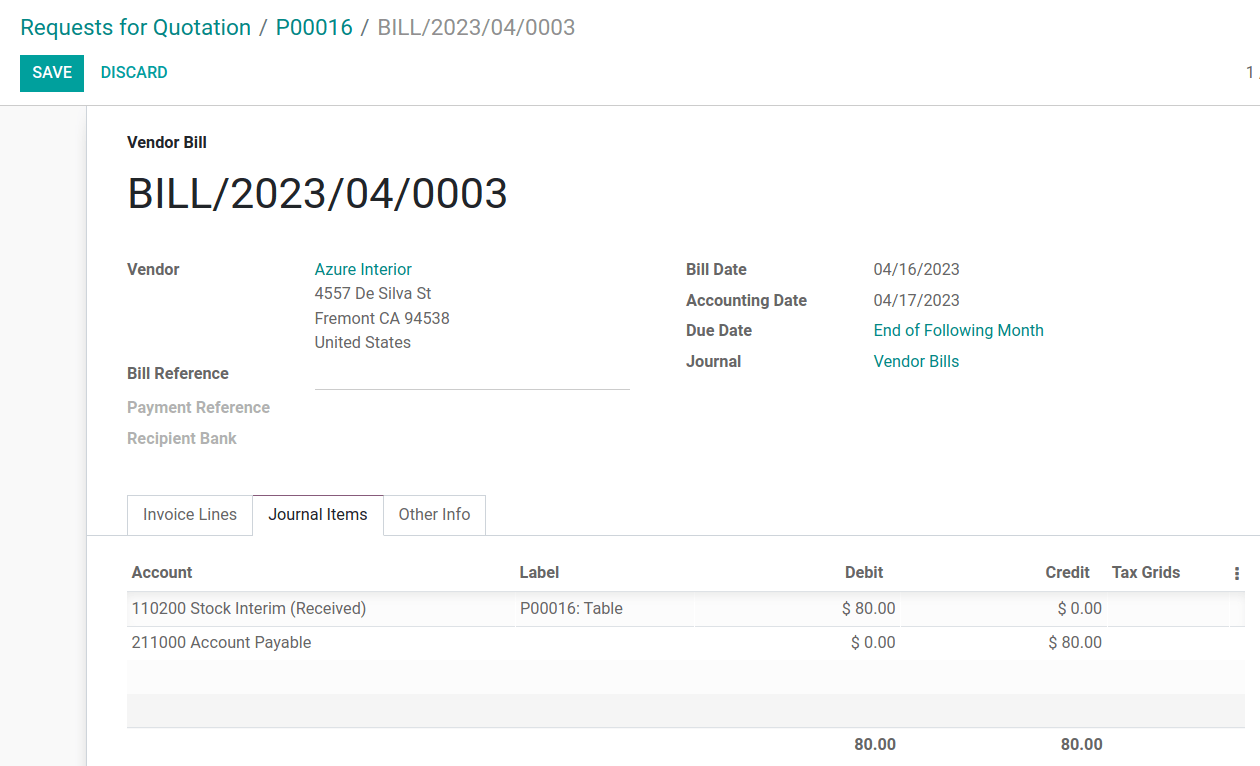Discard changes using DISCARD

coord(133,72)
